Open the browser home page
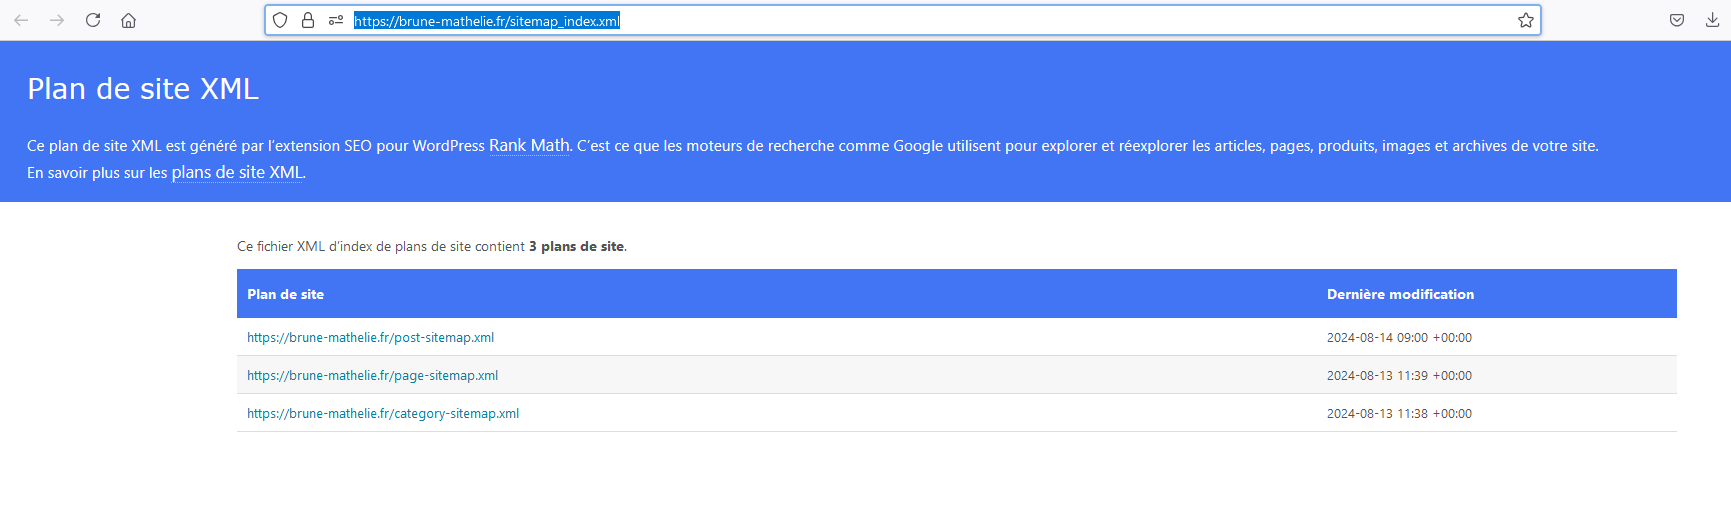 pyautogui.click(x=129, y=20)
